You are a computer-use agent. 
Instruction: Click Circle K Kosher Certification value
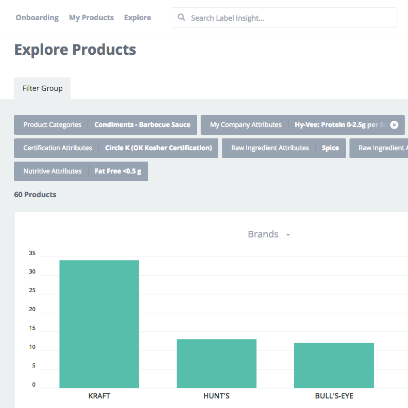point(159,148)
